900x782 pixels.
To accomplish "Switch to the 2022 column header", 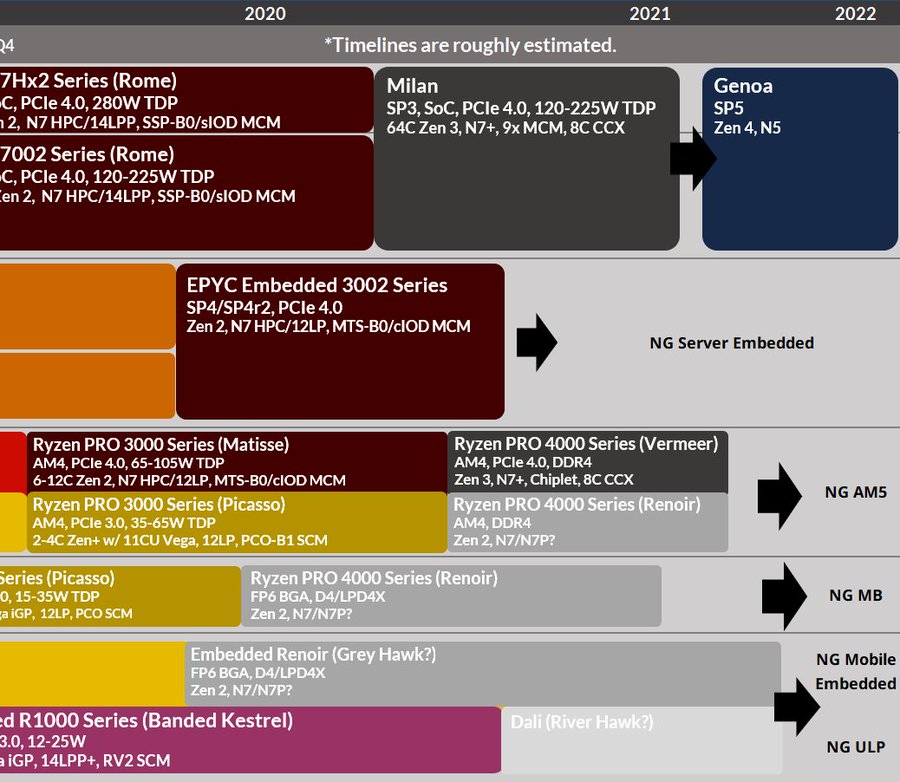I will pyautogui.click(x=855, y=13).
